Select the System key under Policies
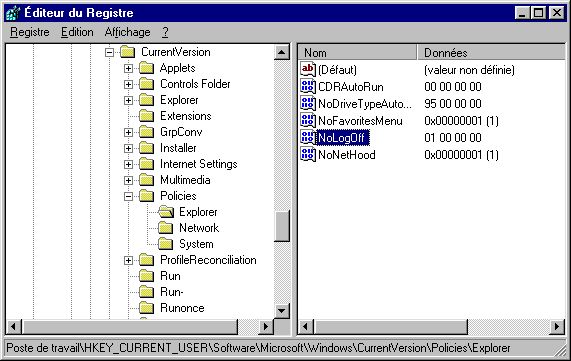571x361 pixels. 196,244
